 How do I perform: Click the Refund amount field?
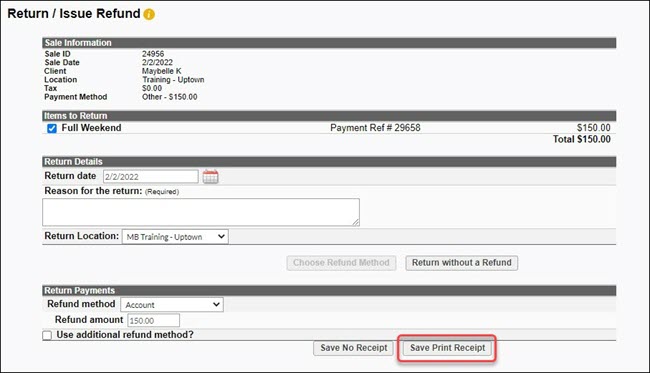pos(153,320)
